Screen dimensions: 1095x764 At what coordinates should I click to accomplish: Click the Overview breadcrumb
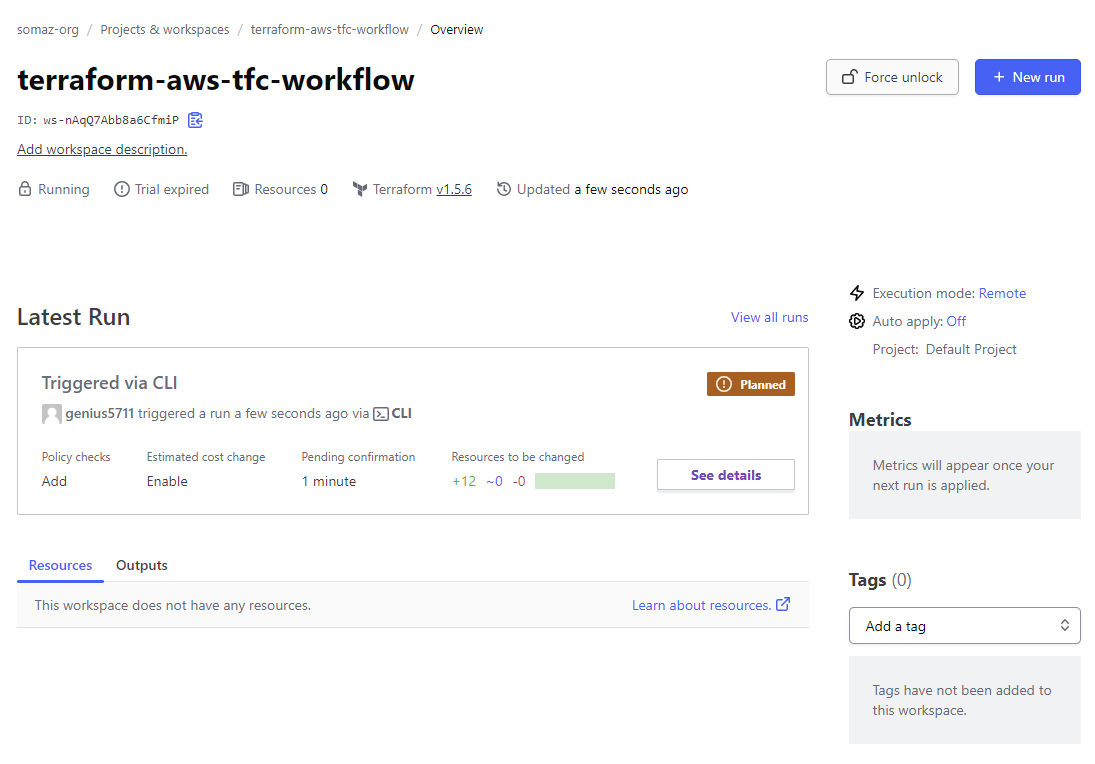[457, 29]
